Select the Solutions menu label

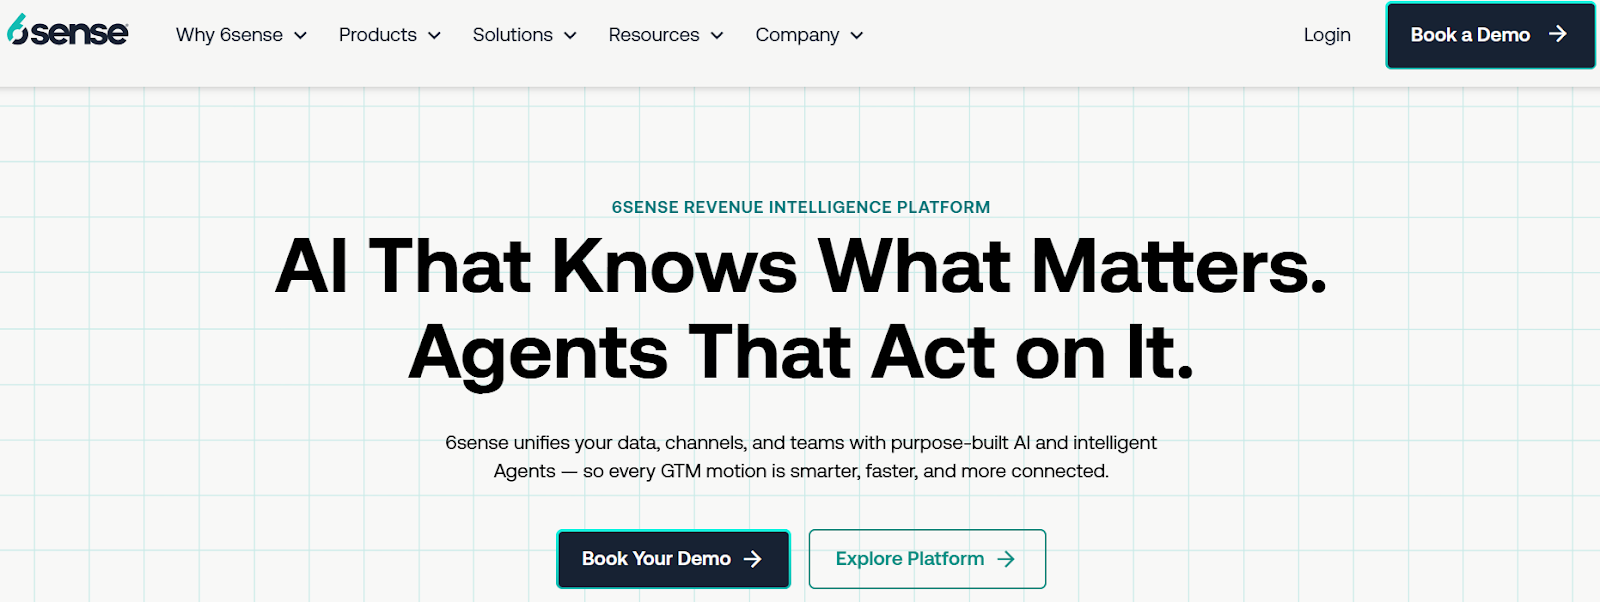pyautogui.click(x=512, y=35)
